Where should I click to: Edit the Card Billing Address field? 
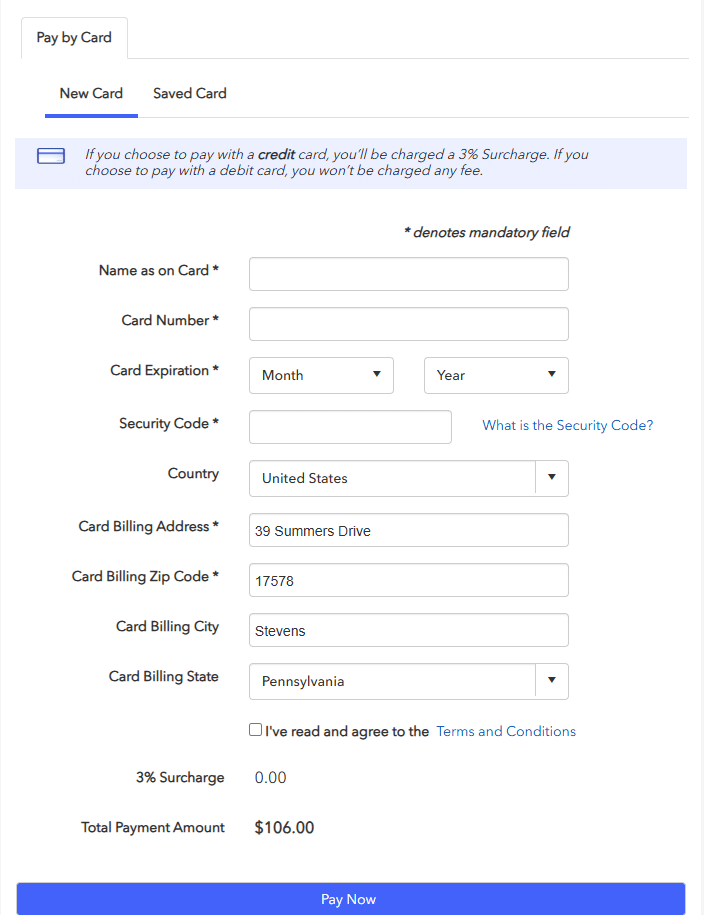pyautogui.click(x=408, y=530)
